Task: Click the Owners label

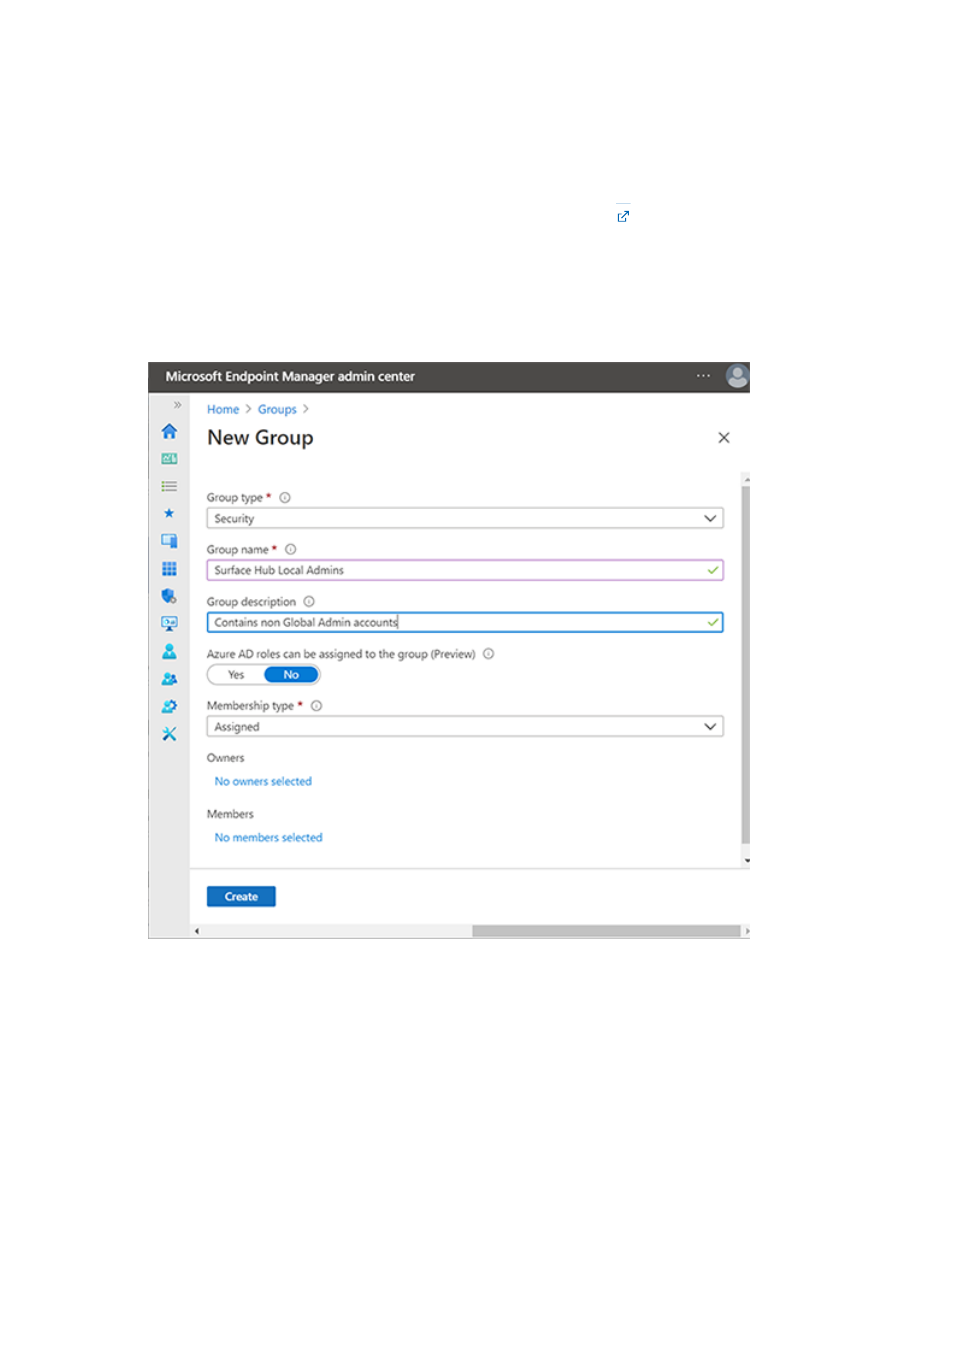Action: coord(225,758)
